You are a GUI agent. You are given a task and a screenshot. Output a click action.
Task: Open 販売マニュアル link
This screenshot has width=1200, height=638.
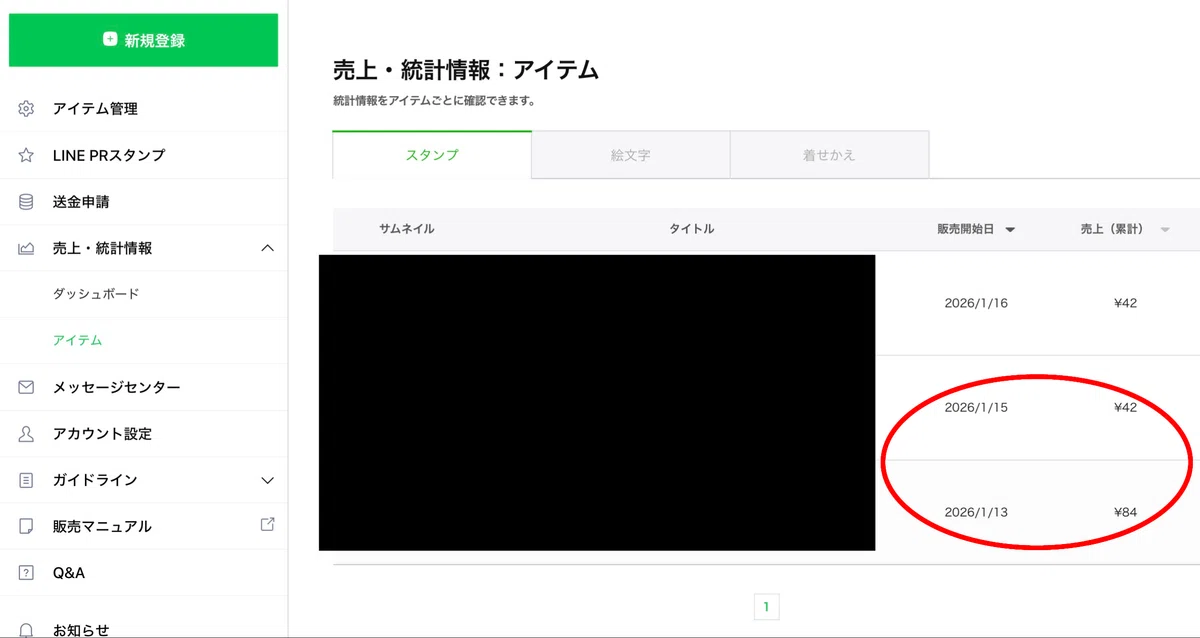click(102, 526)
